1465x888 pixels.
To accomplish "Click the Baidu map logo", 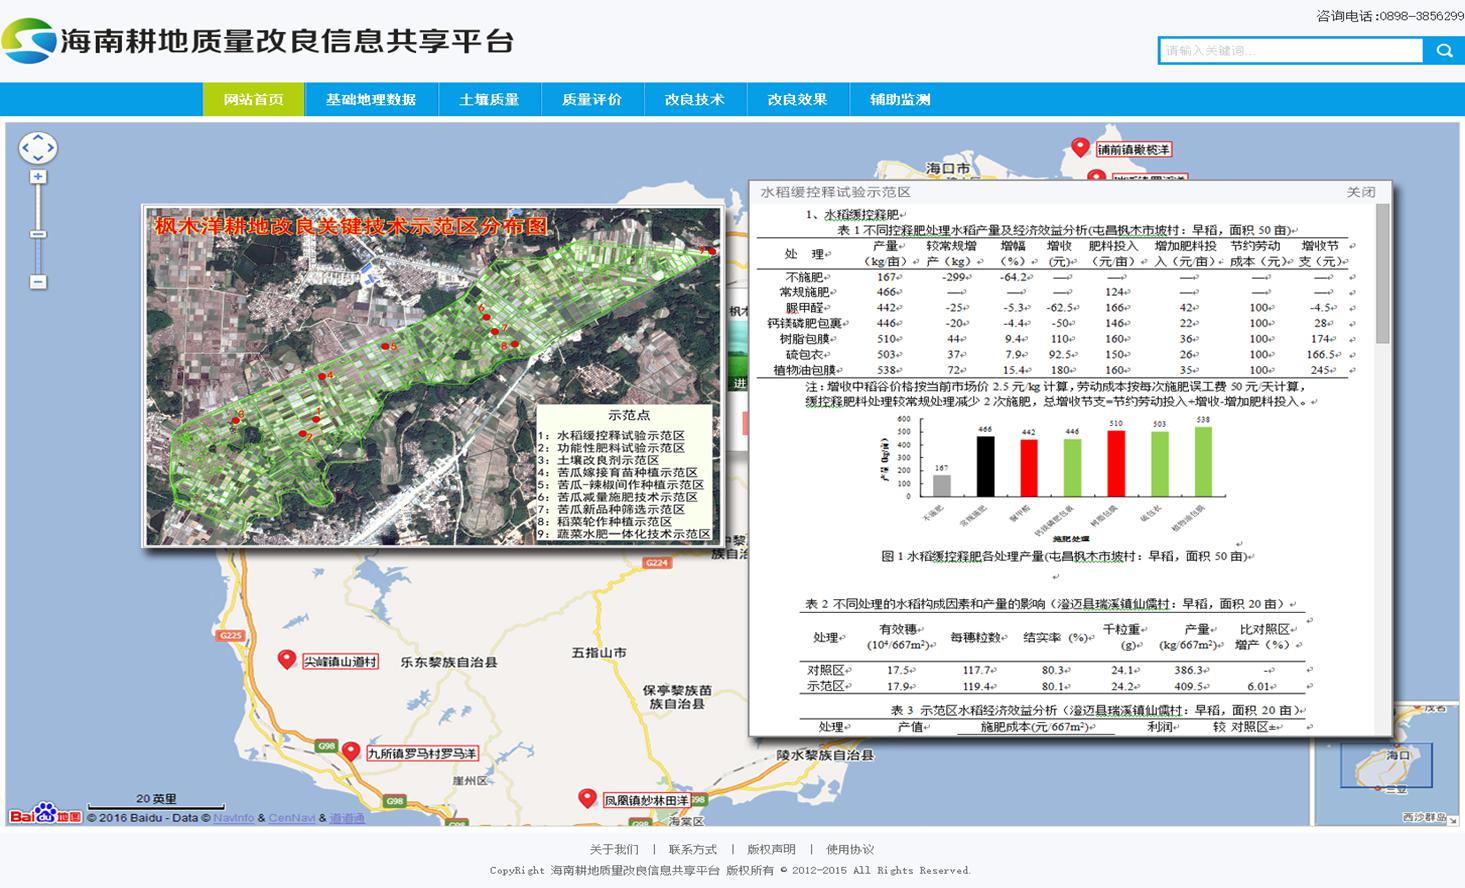I will (46, 814).
